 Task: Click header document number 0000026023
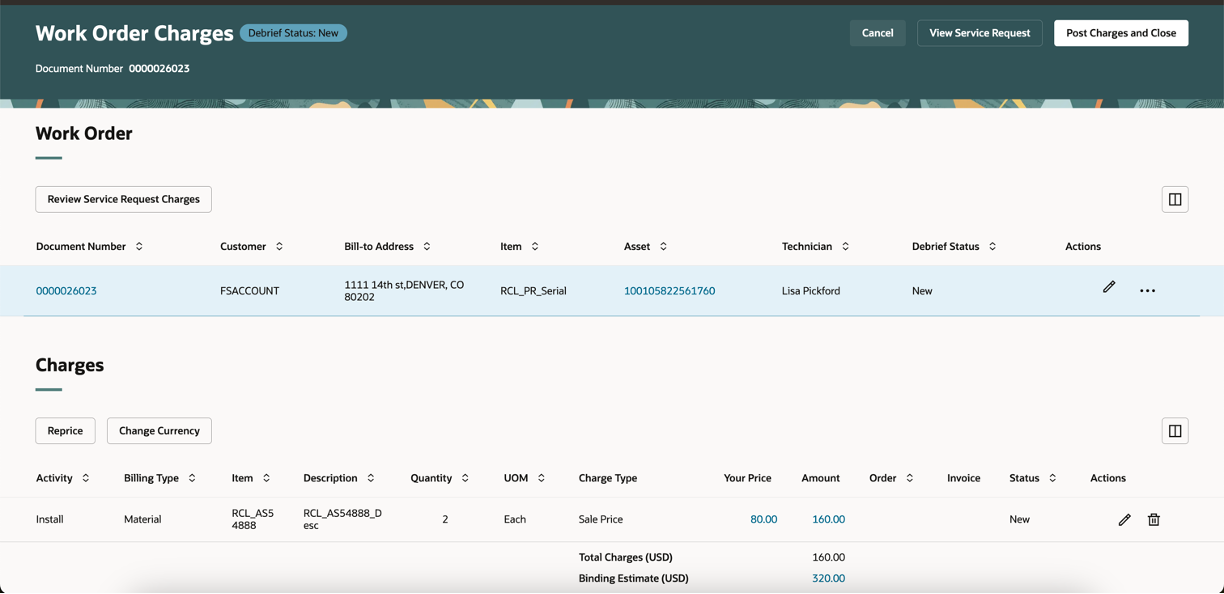click(159, 69)
